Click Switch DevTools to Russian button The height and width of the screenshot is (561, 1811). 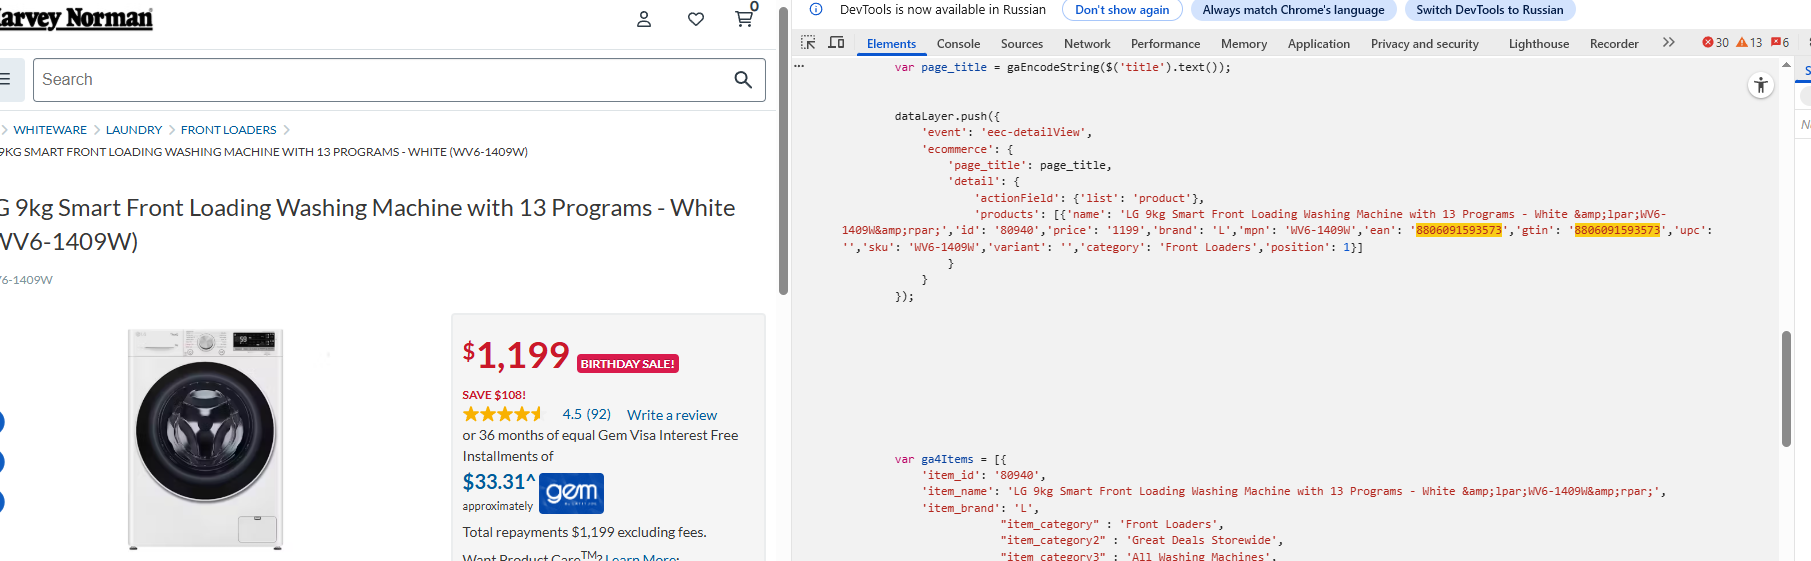tap(1490, 10)
